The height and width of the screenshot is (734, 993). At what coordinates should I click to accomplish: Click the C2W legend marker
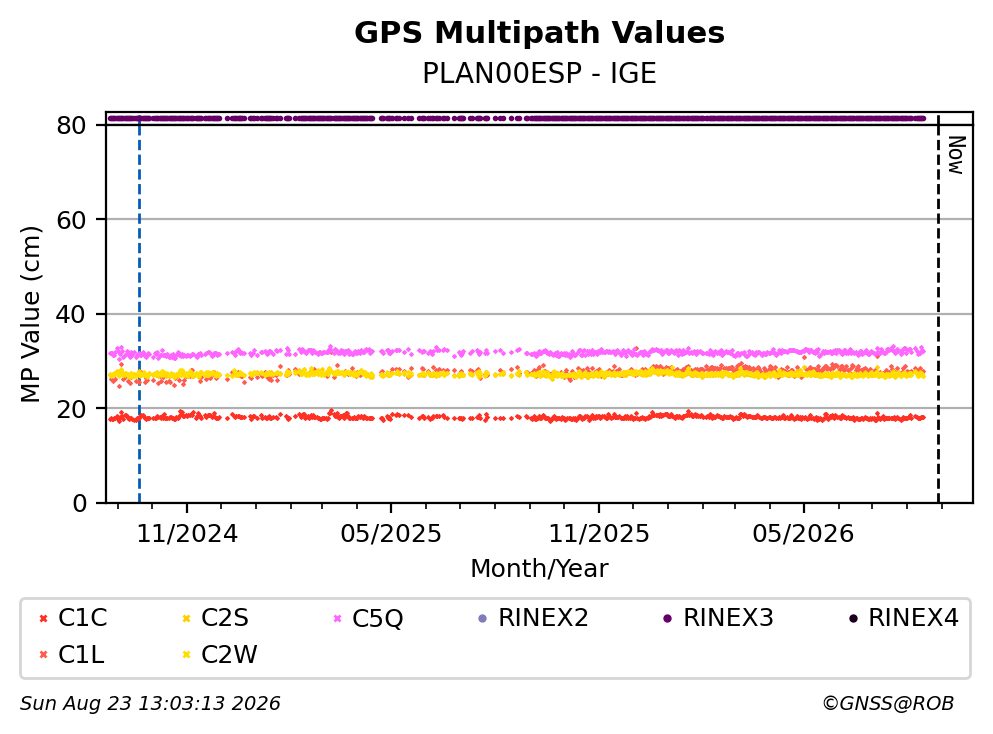click(x=186, y=655)
